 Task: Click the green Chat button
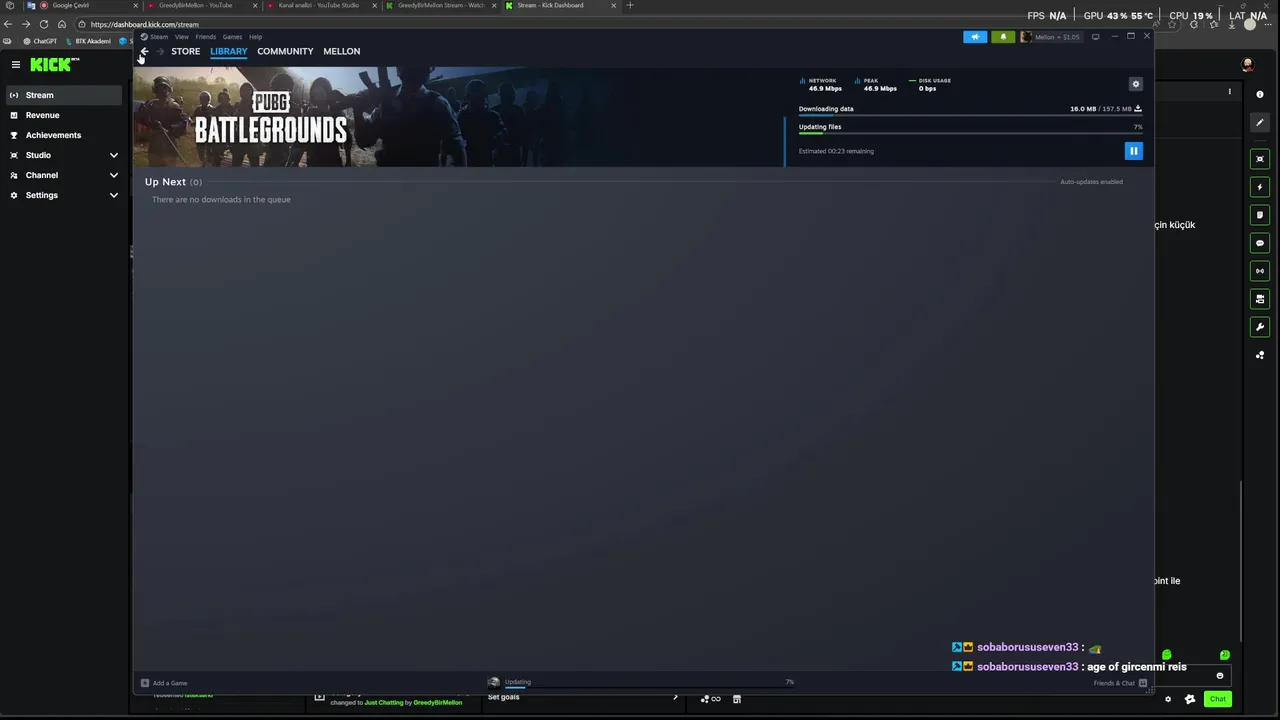[x=1217, y=699]
